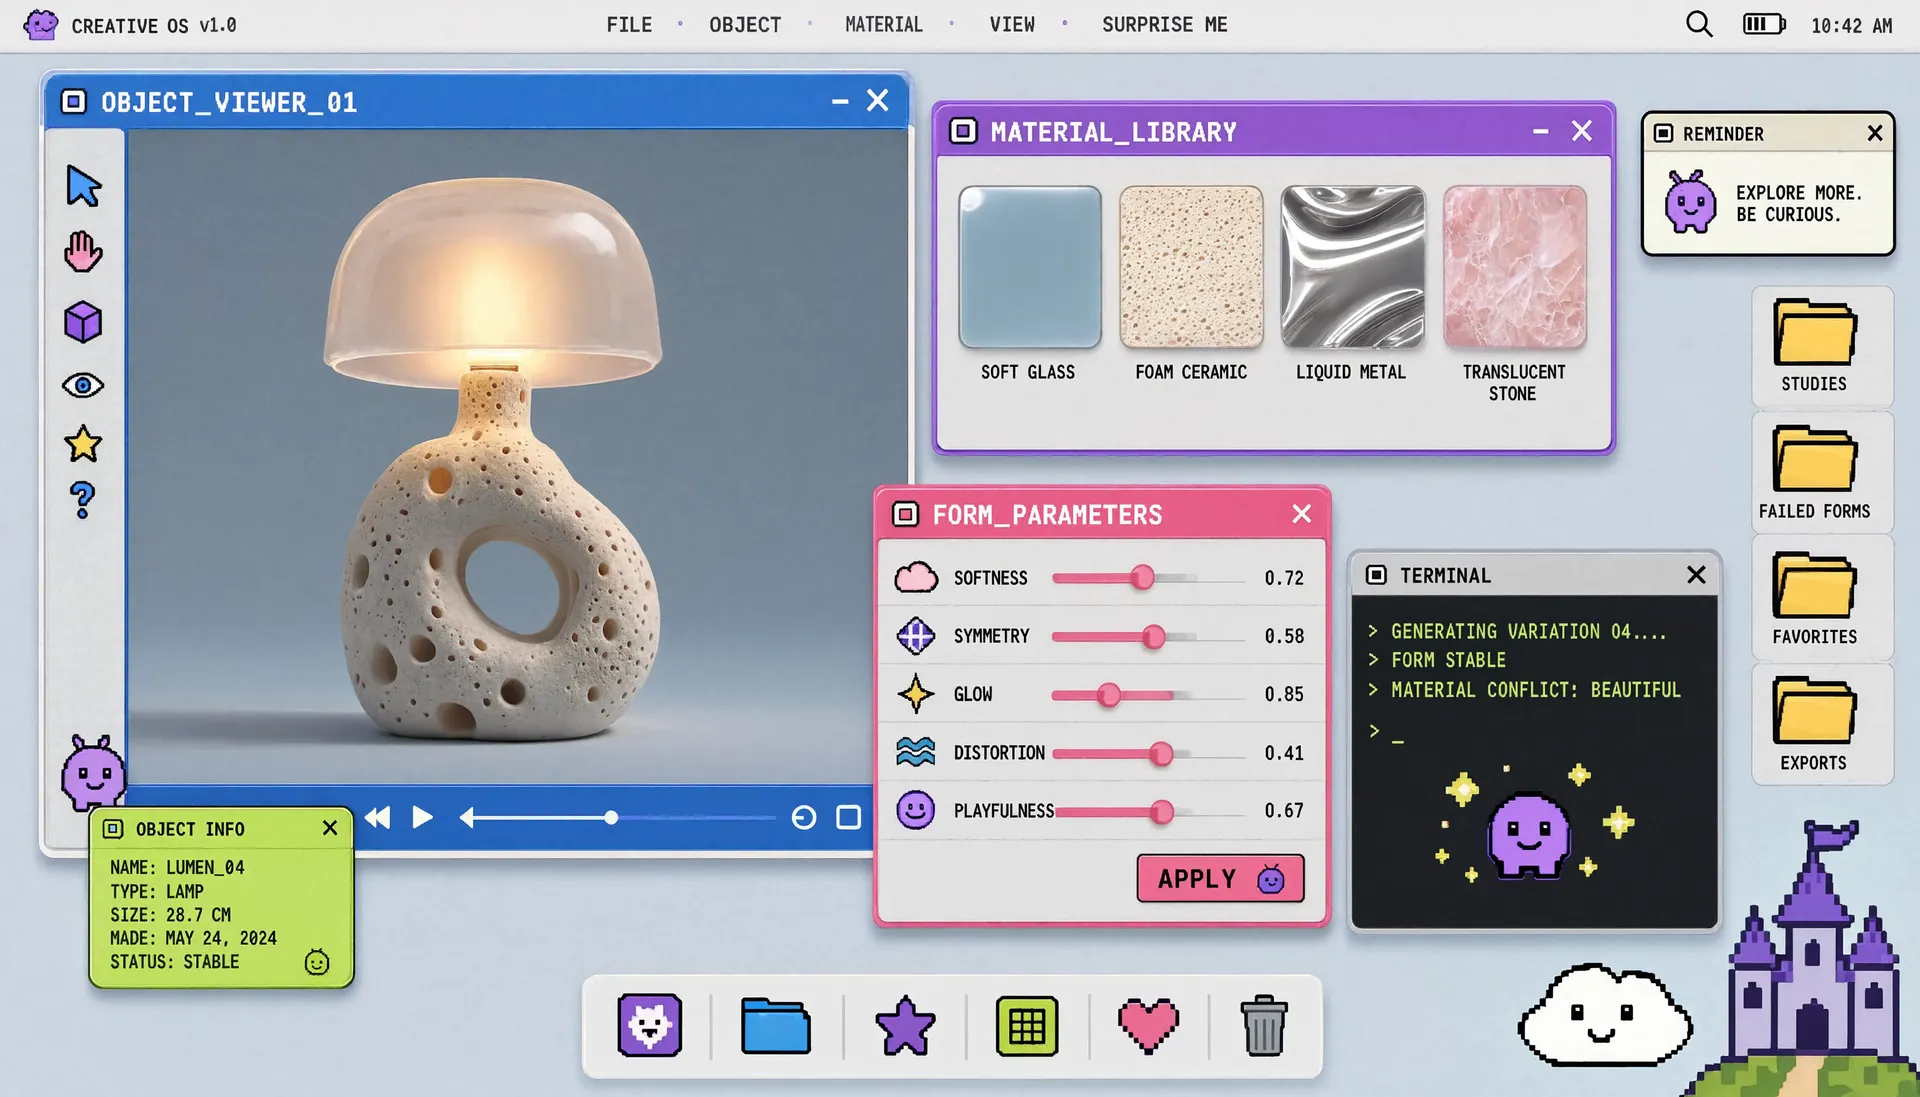
Task: Click the white cloud desktop character
Action: [x=1605, y=1017]
